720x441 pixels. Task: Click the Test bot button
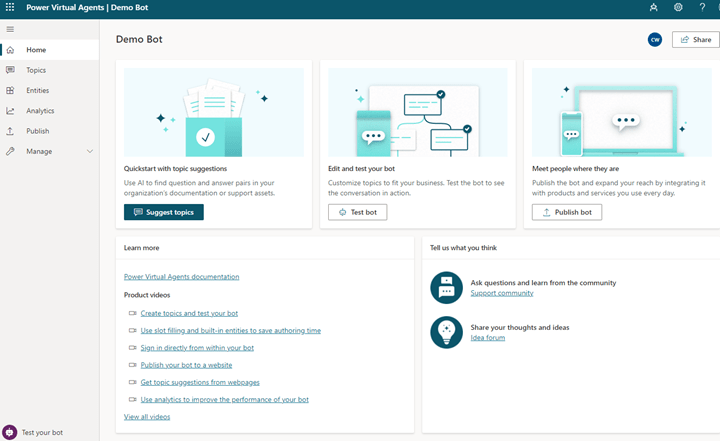[357, 212]
